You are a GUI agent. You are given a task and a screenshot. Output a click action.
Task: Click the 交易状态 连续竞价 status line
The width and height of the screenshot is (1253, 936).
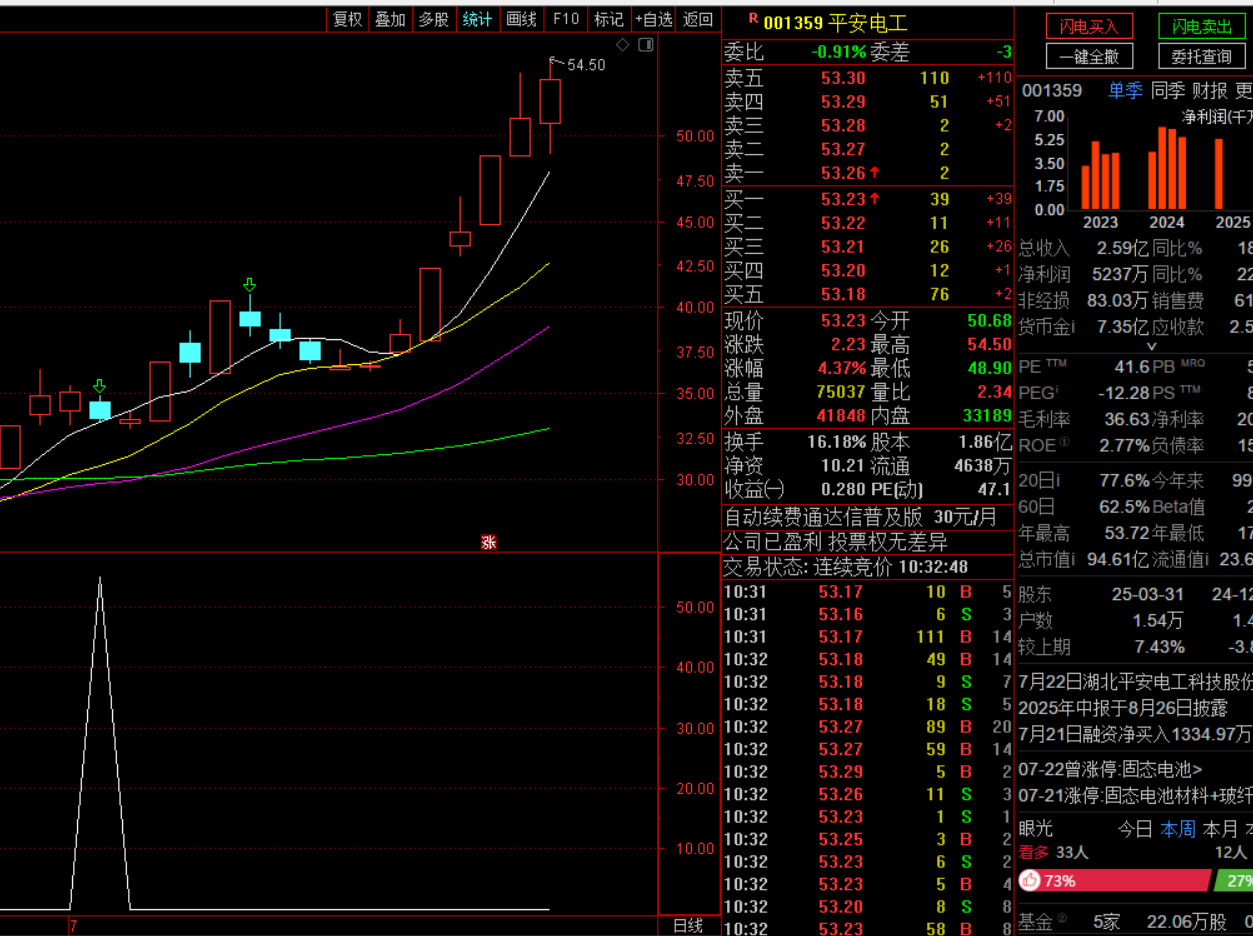pyautogui.click(x=847, y=567)
